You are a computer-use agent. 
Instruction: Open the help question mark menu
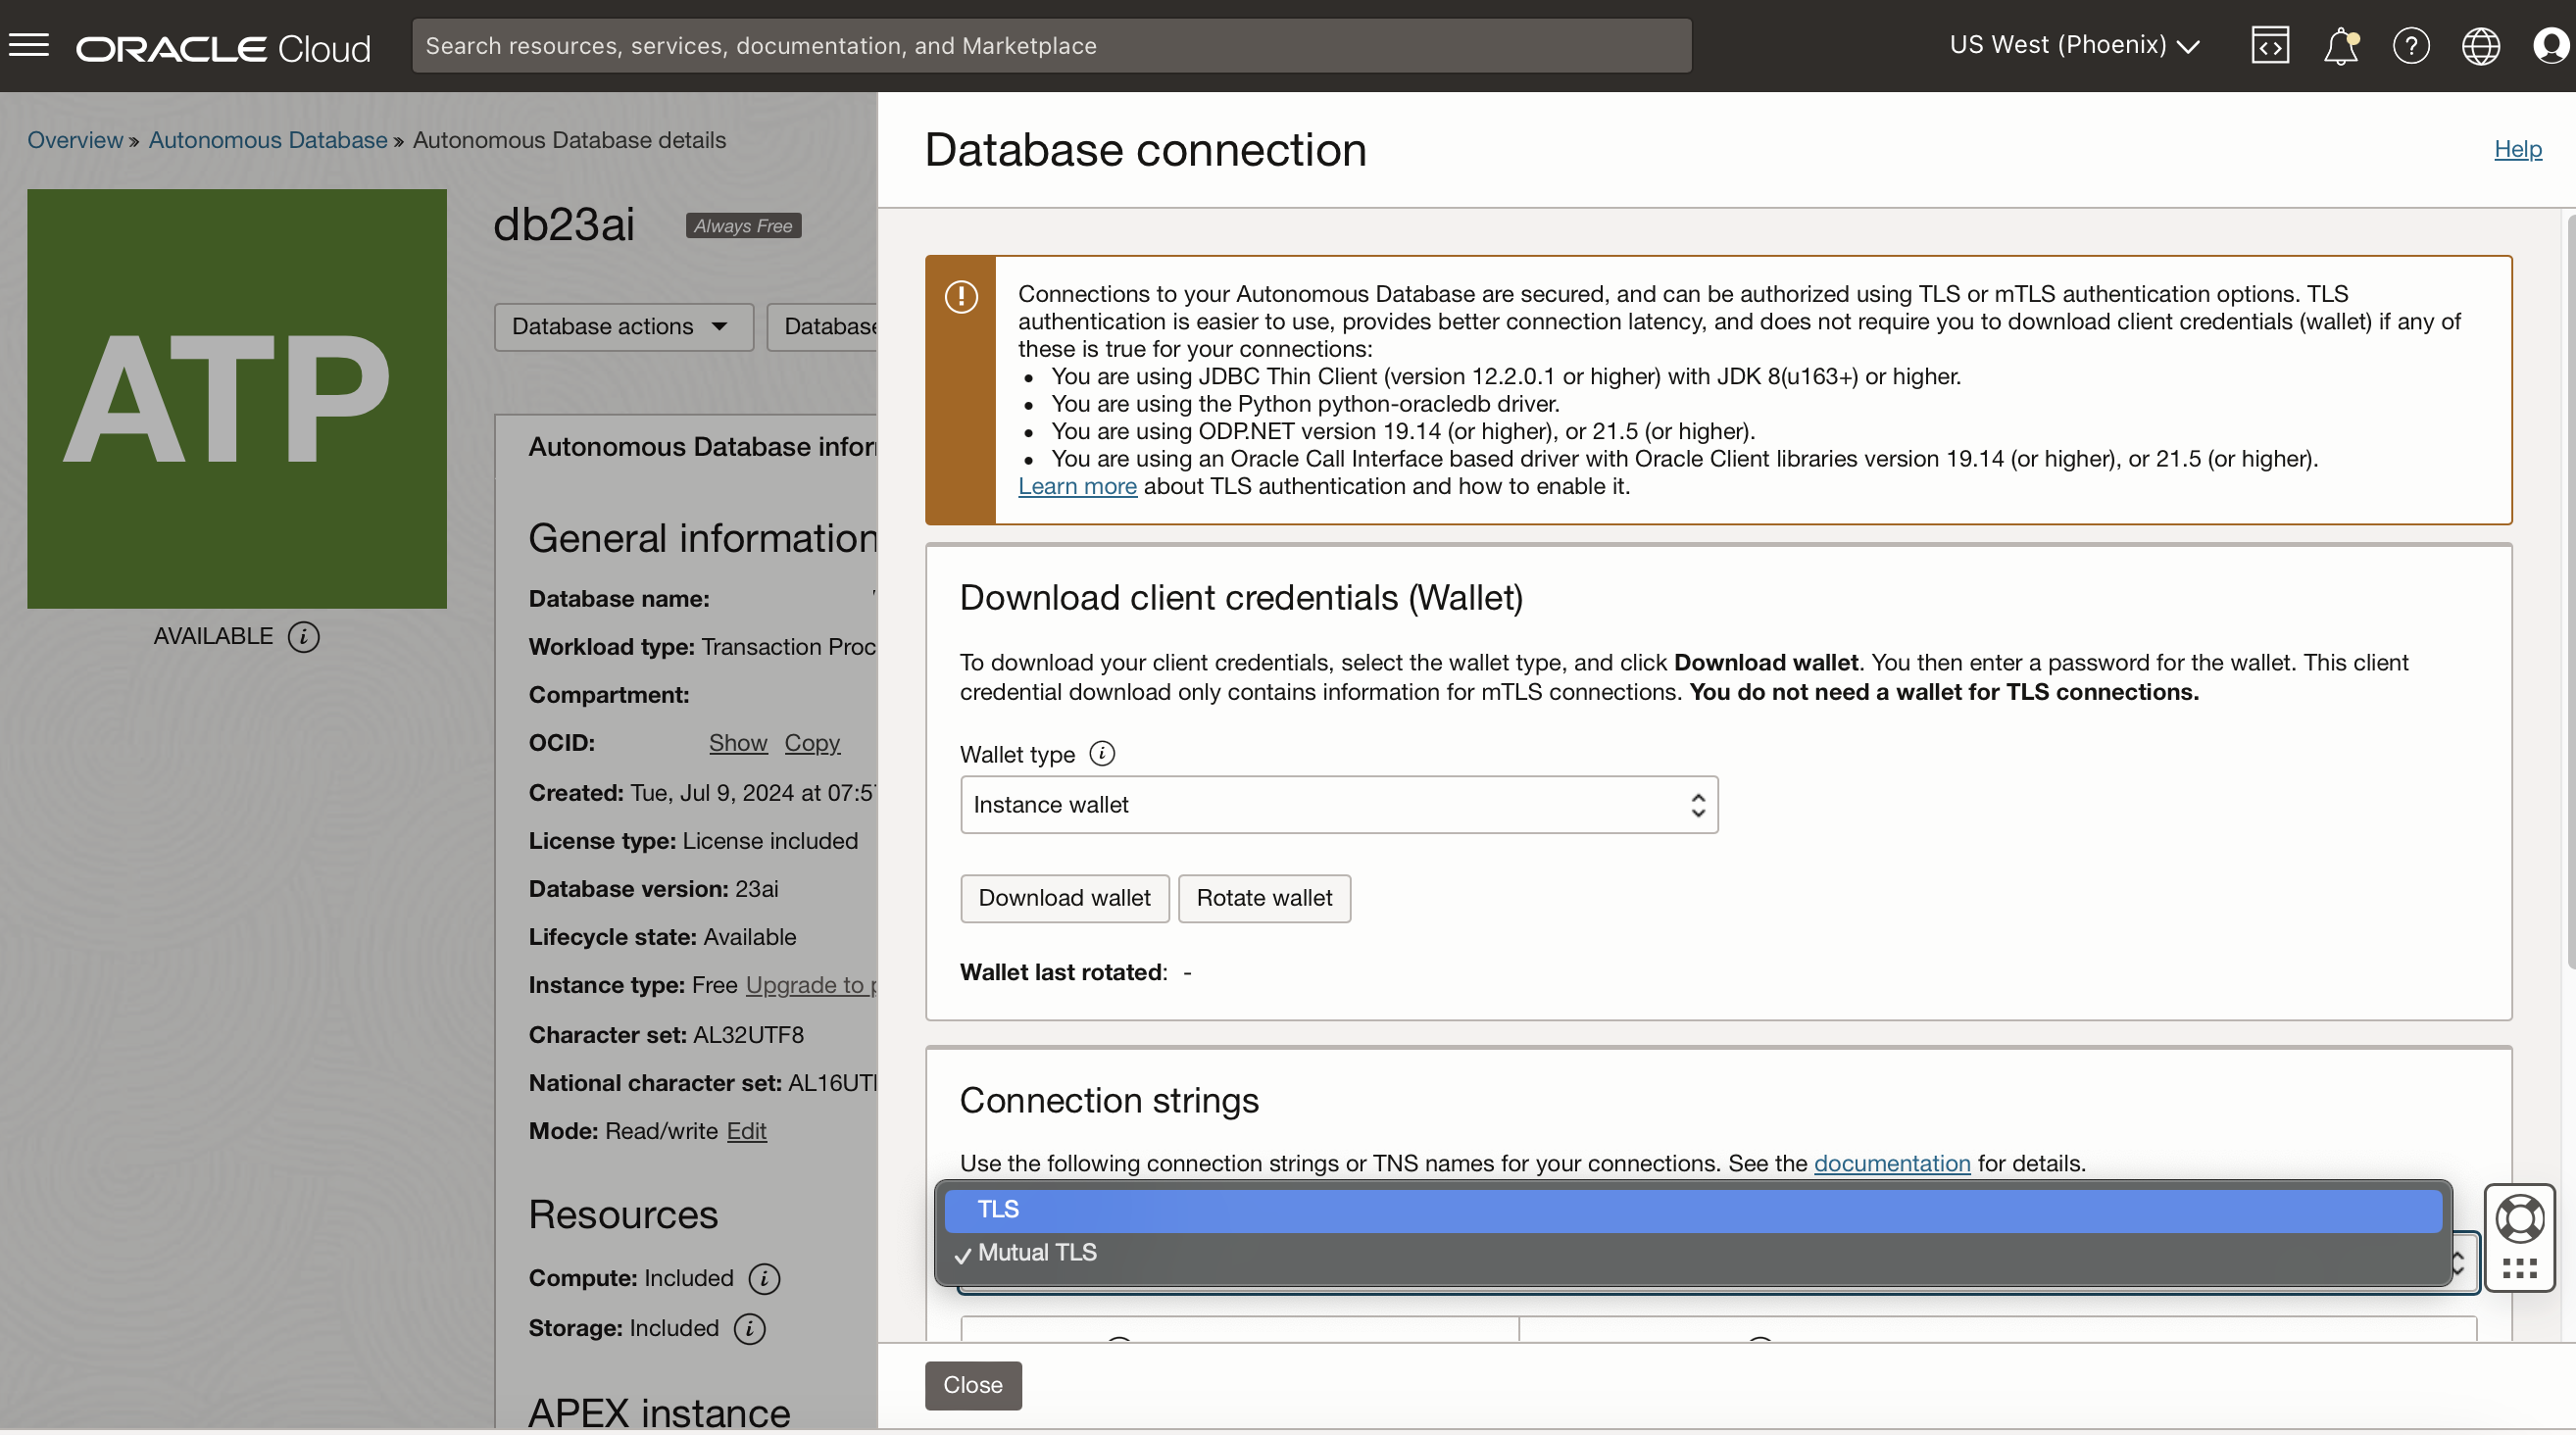[2411, 46]
